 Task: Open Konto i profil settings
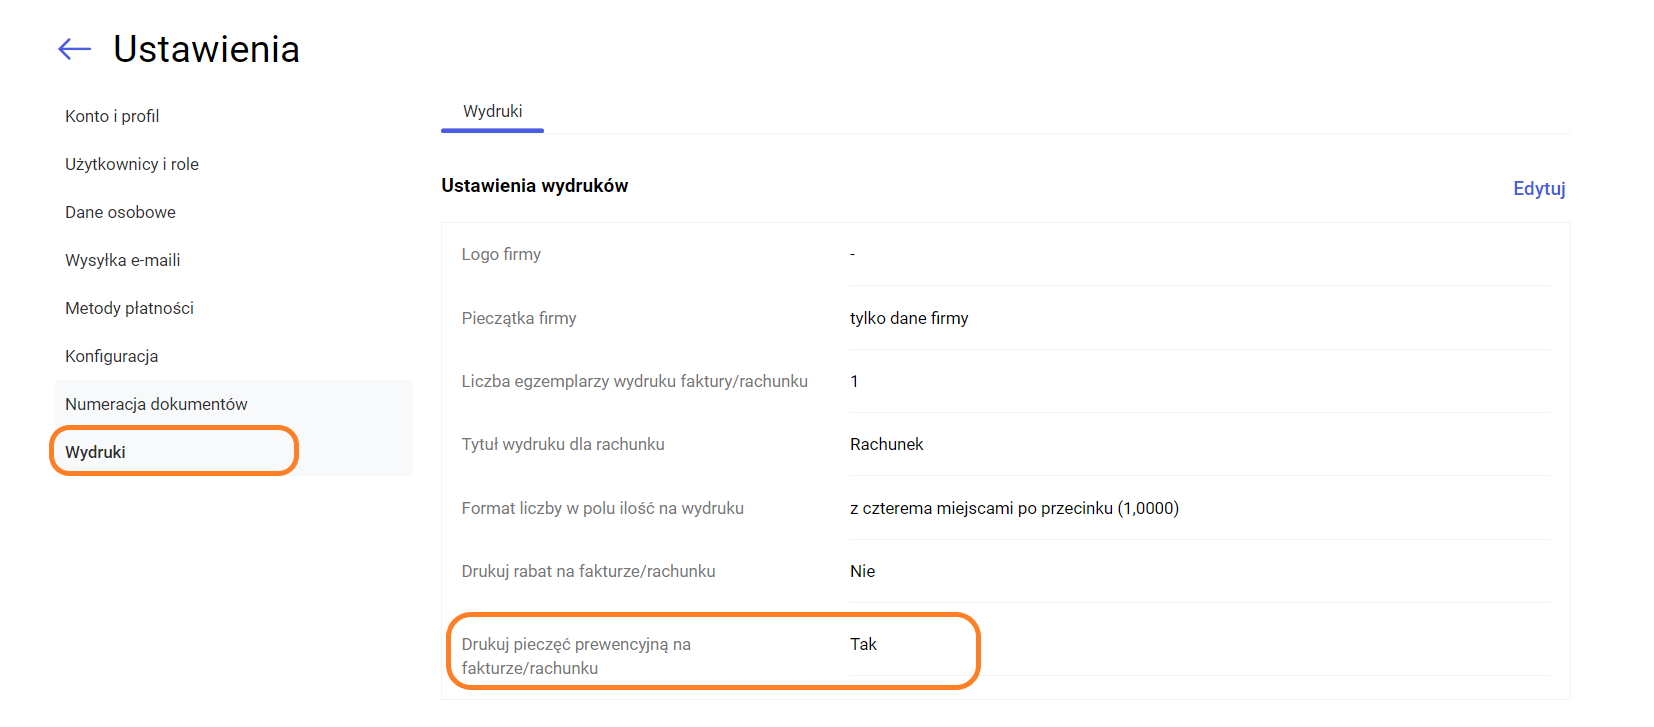112,116
